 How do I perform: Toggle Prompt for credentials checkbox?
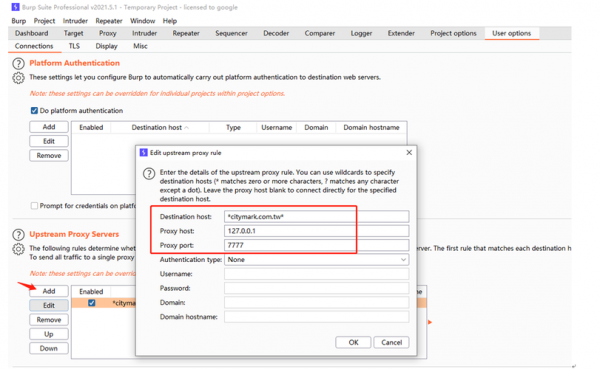point(34,206)
